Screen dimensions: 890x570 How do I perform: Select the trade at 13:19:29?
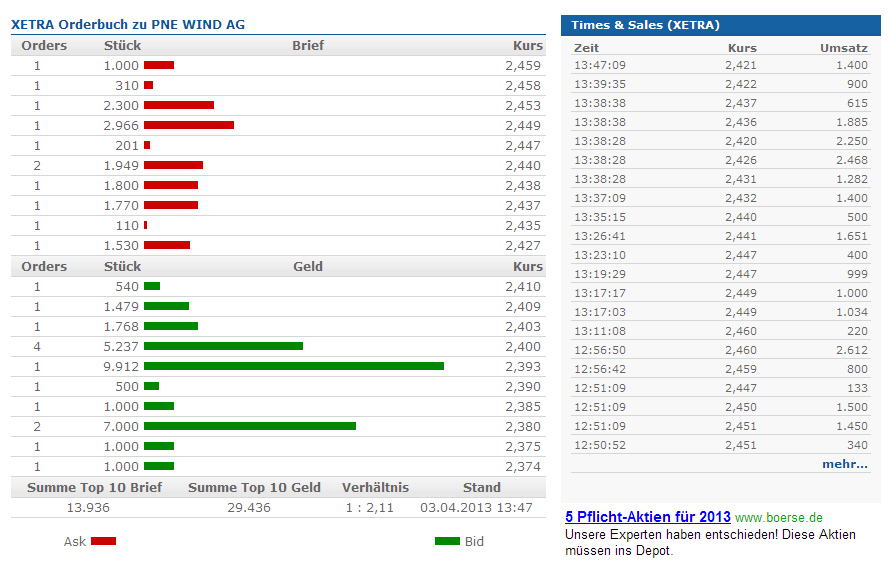(x=721, y=274)
